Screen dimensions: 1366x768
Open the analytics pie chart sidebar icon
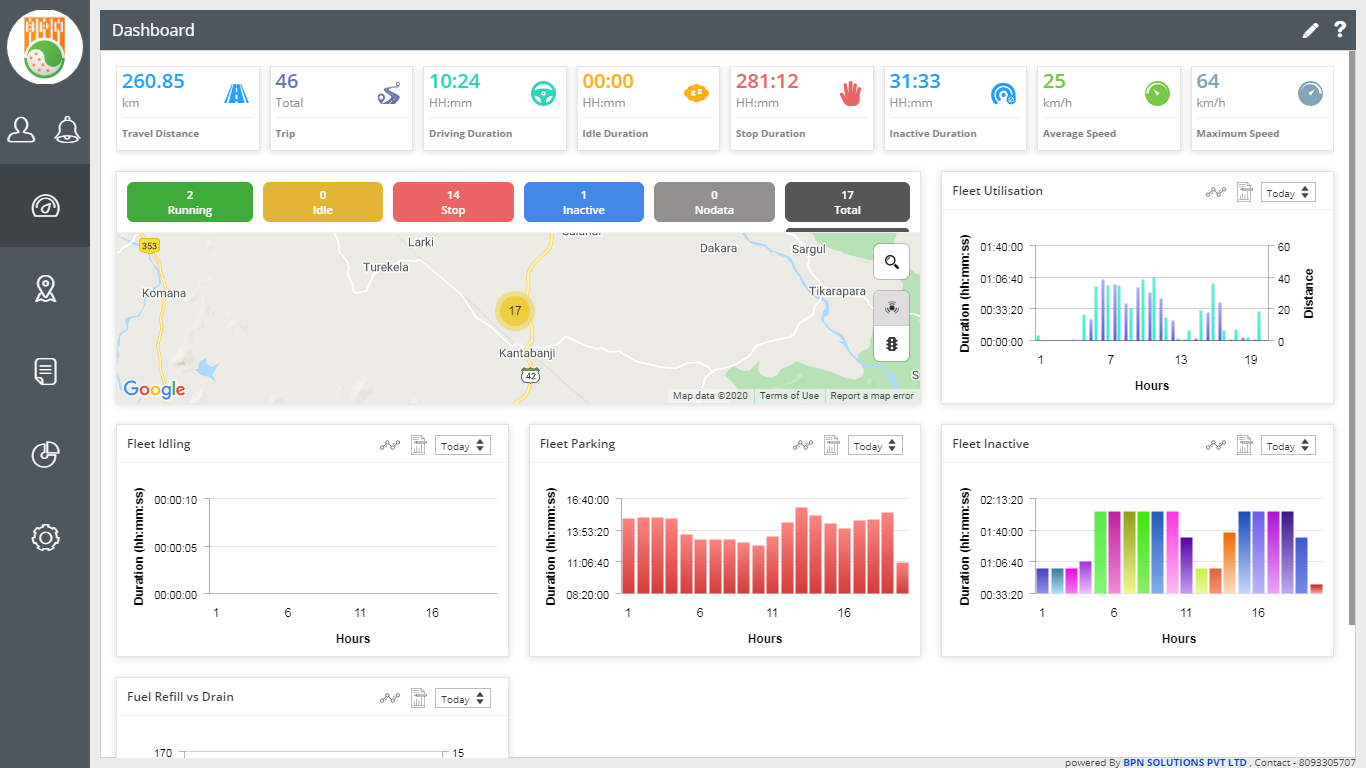(45, 454)
